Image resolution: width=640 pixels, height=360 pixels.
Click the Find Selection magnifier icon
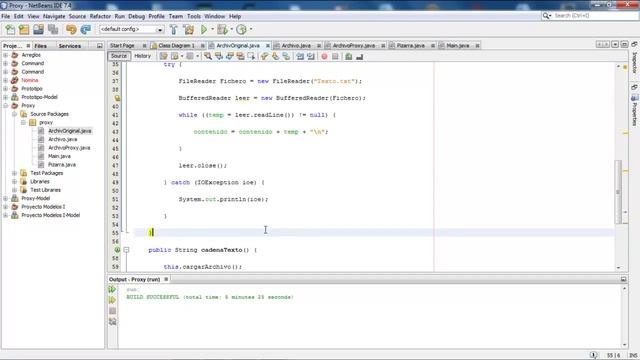tap(208, 56)
